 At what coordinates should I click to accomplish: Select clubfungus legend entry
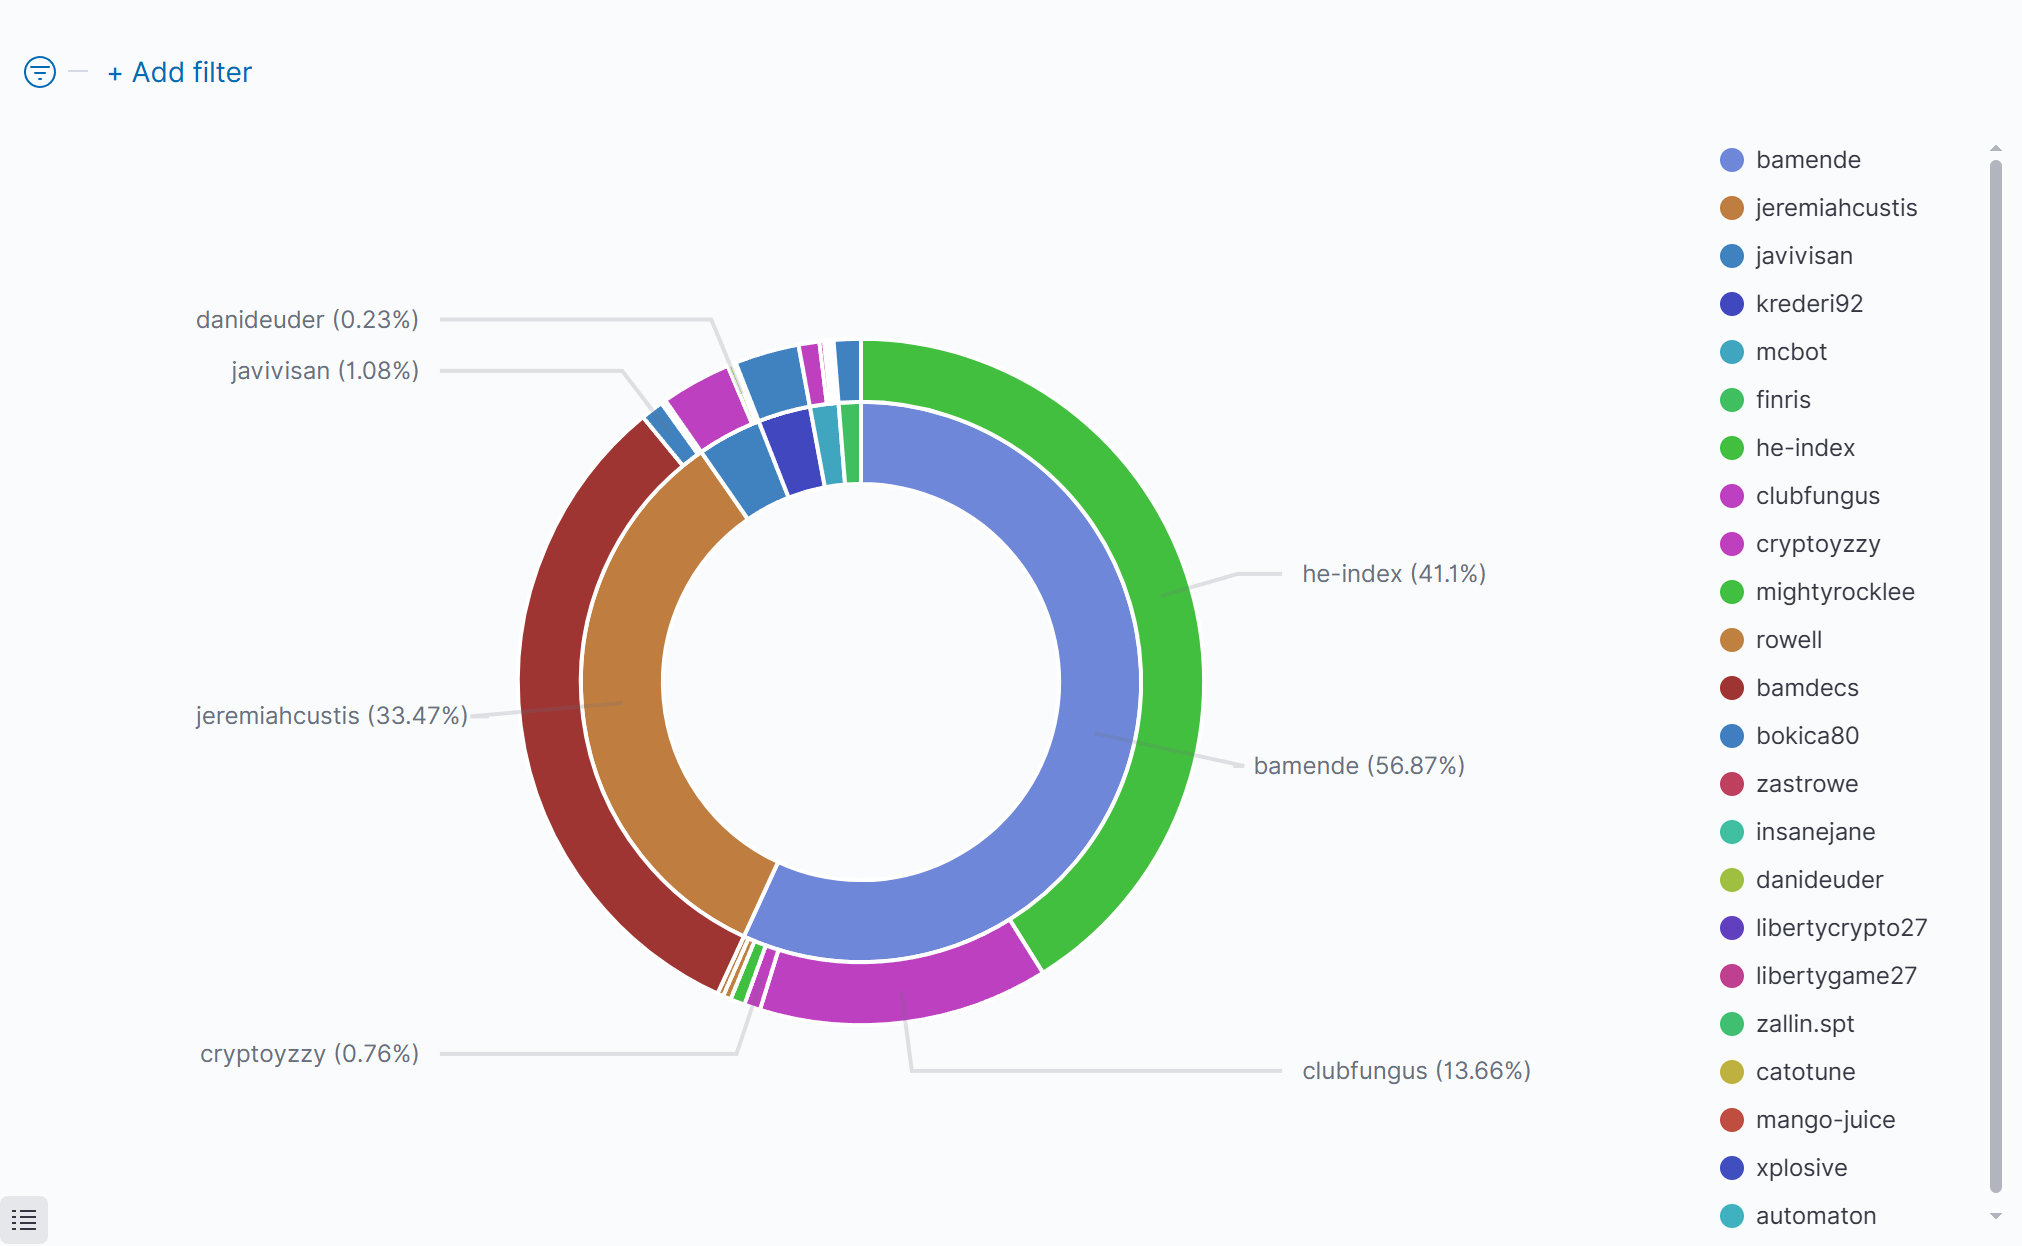(1817, 496)
